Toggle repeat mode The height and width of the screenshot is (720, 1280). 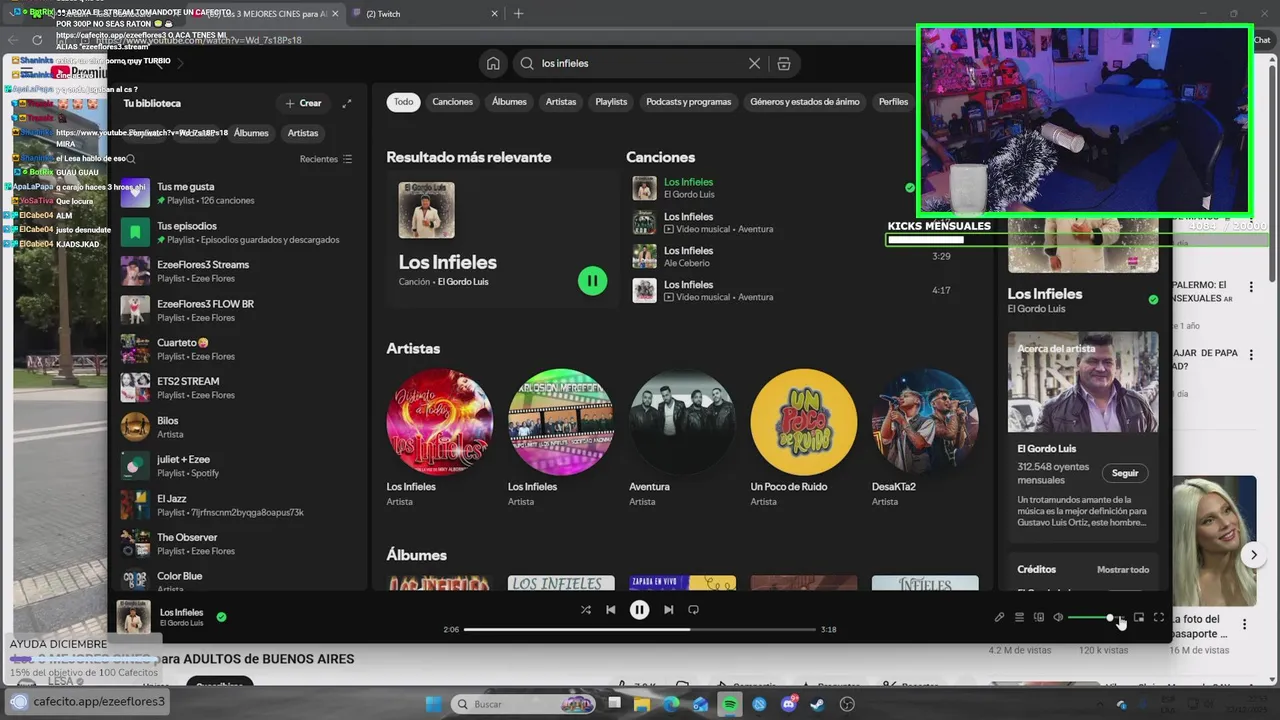[693, 610]
